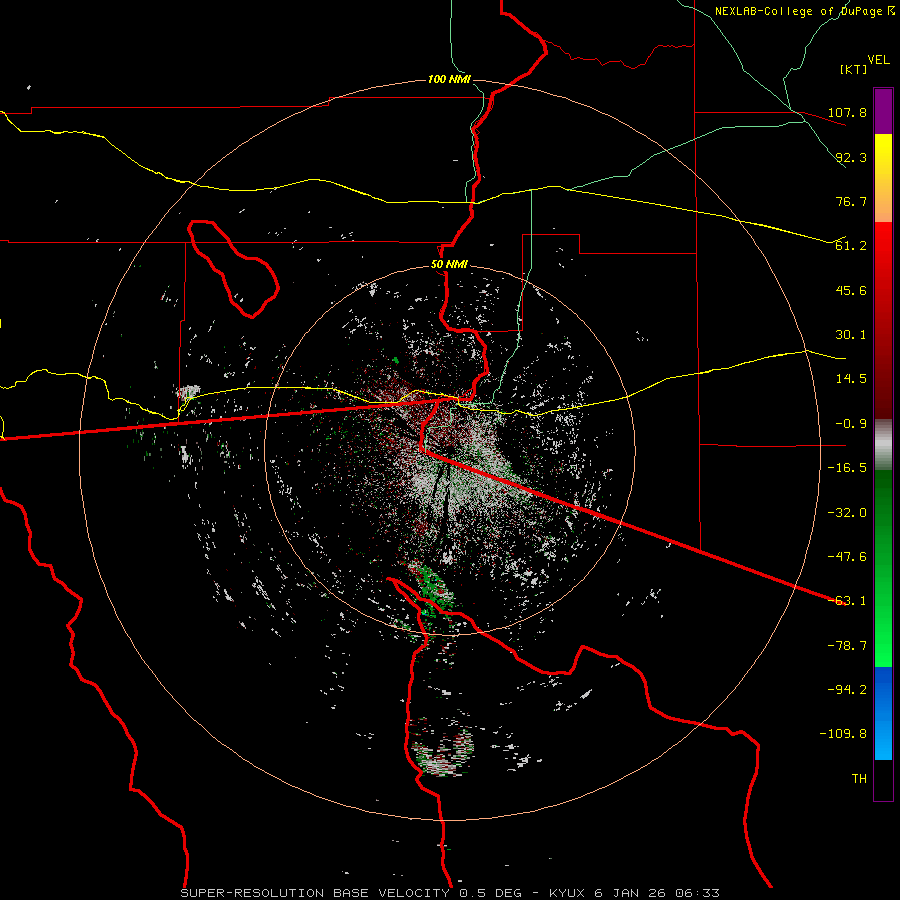Image resolution: width=900 pixels, height=900 pixels.
Task: Select the -78.7 legend value
Action: pos(848,646)
